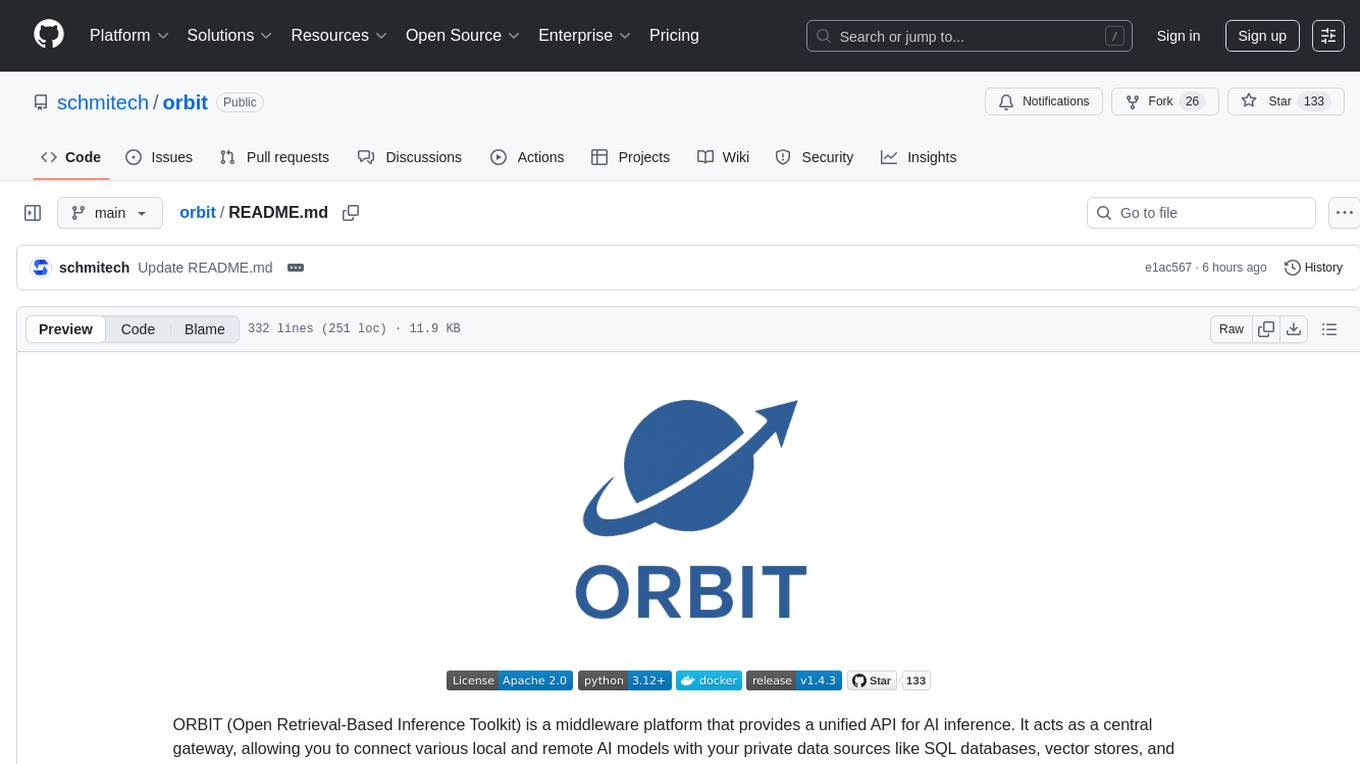1360x764 pixels.
Task: Download the raw file
Action: (1294, 329)
